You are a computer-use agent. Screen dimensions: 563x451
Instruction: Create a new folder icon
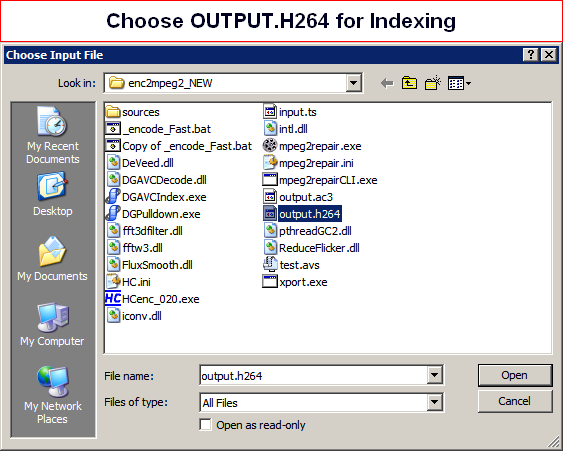point(433,83)
